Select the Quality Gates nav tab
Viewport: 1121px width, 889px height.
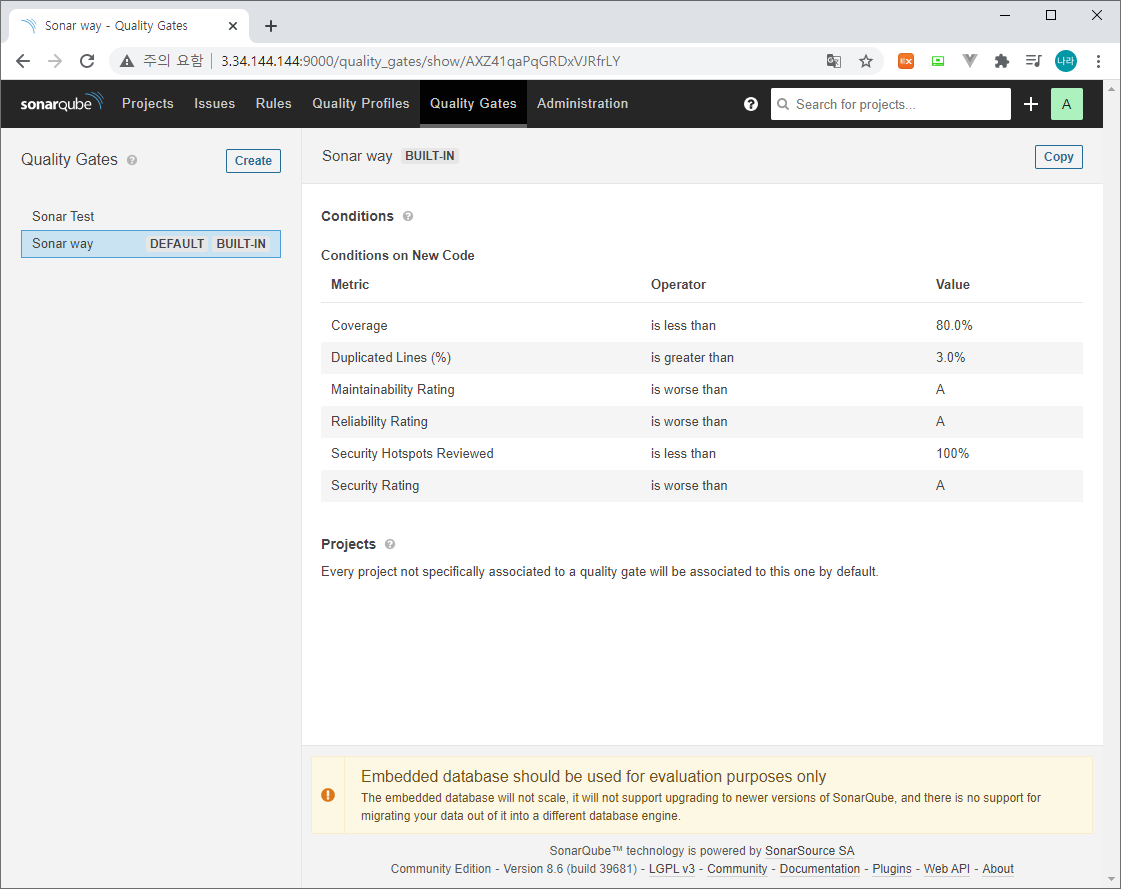(473, 104)
